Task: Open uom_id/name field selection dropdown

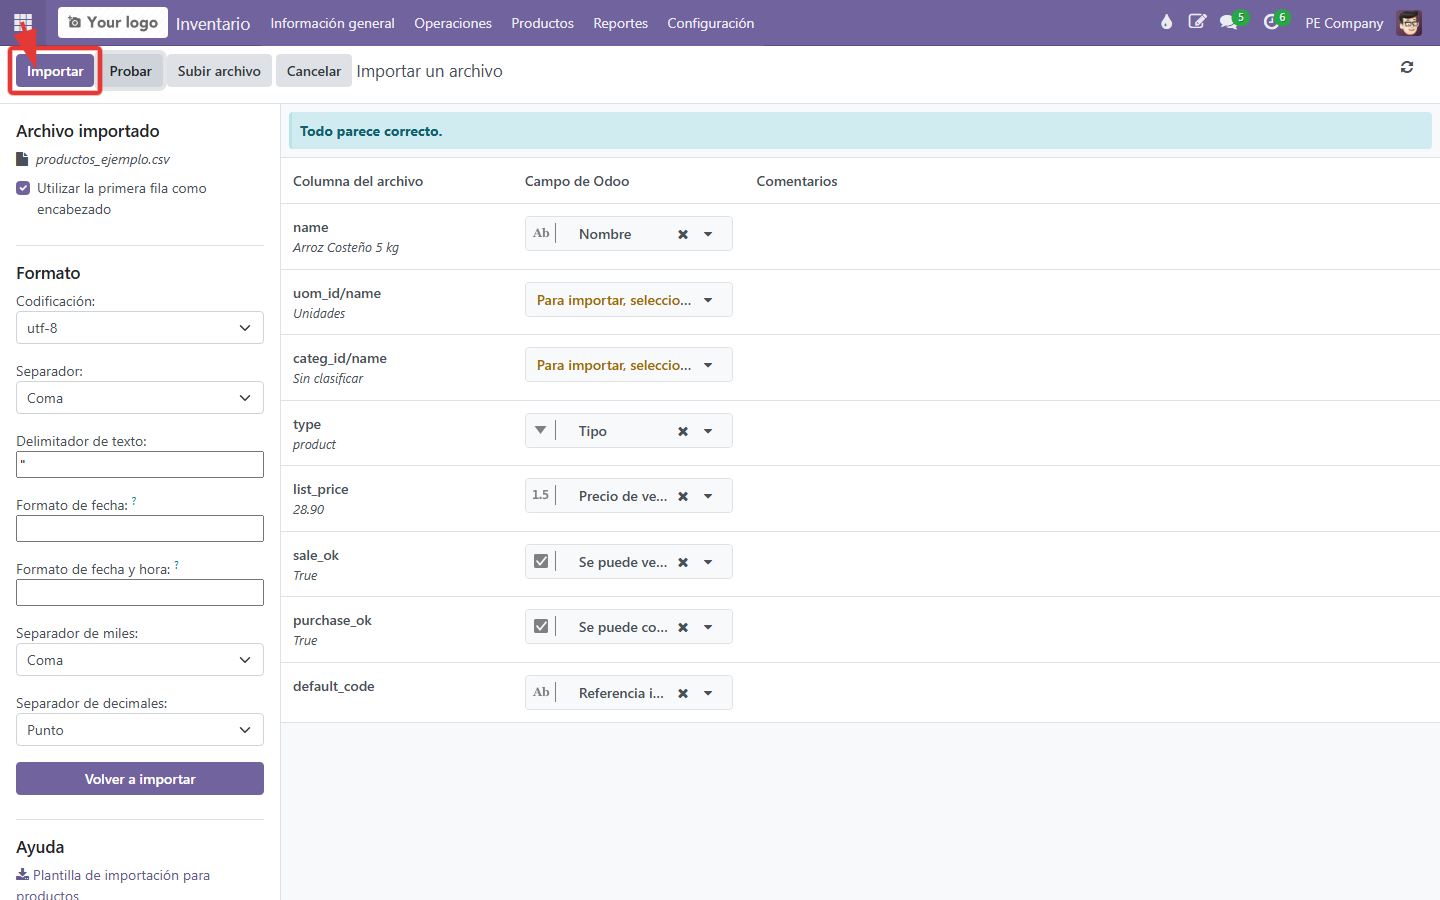Action: (x=629, y=300)
